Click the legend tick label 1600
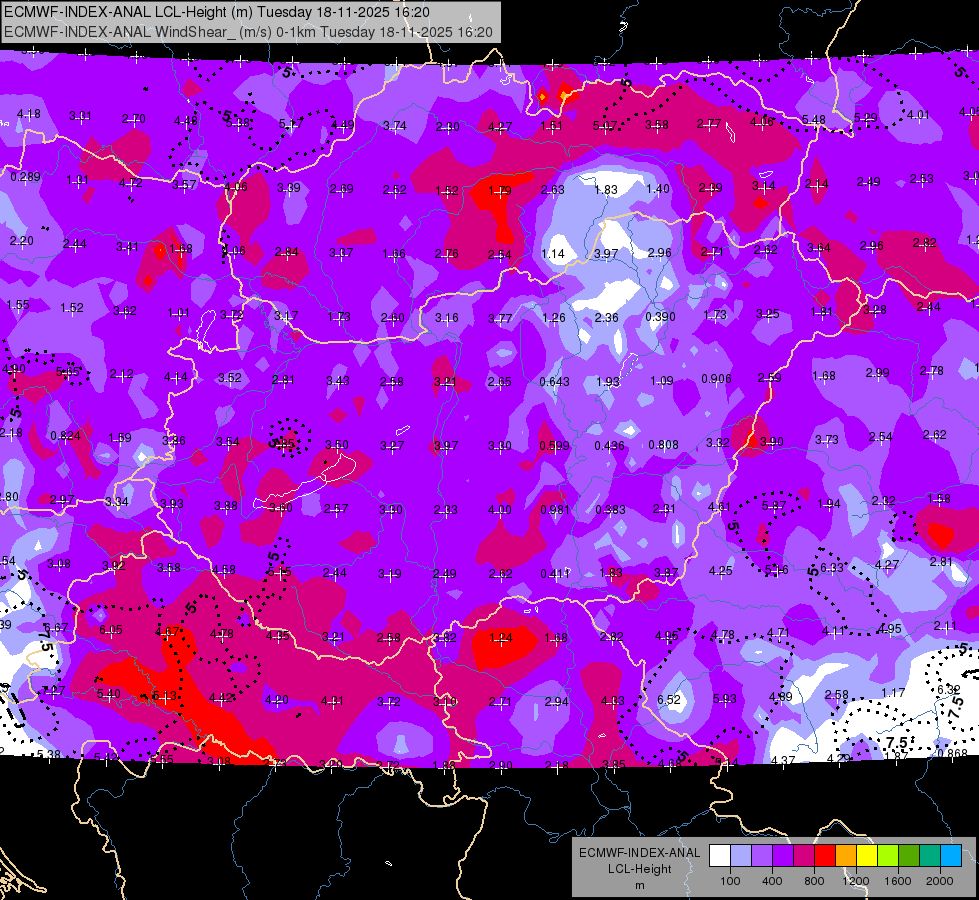 898,881
